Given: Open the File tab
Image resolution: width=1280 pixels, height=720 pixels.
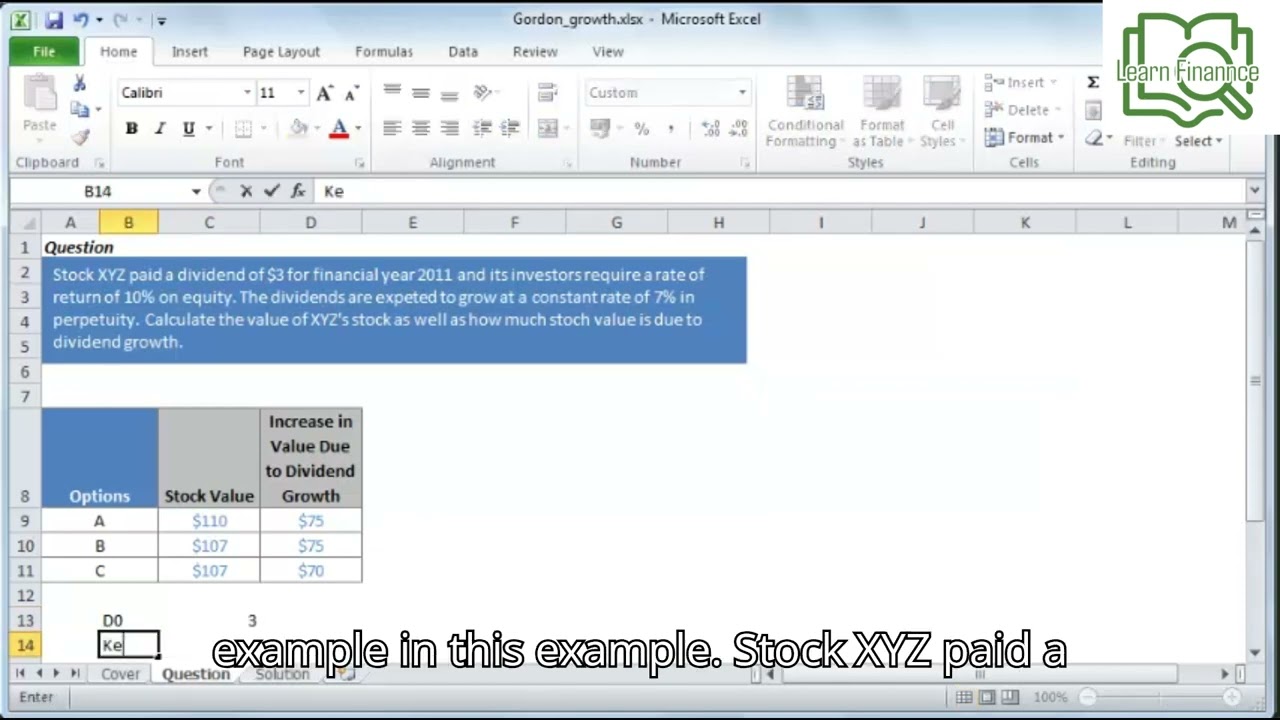Looking at the screenshot, I should [x=44, y=52].
